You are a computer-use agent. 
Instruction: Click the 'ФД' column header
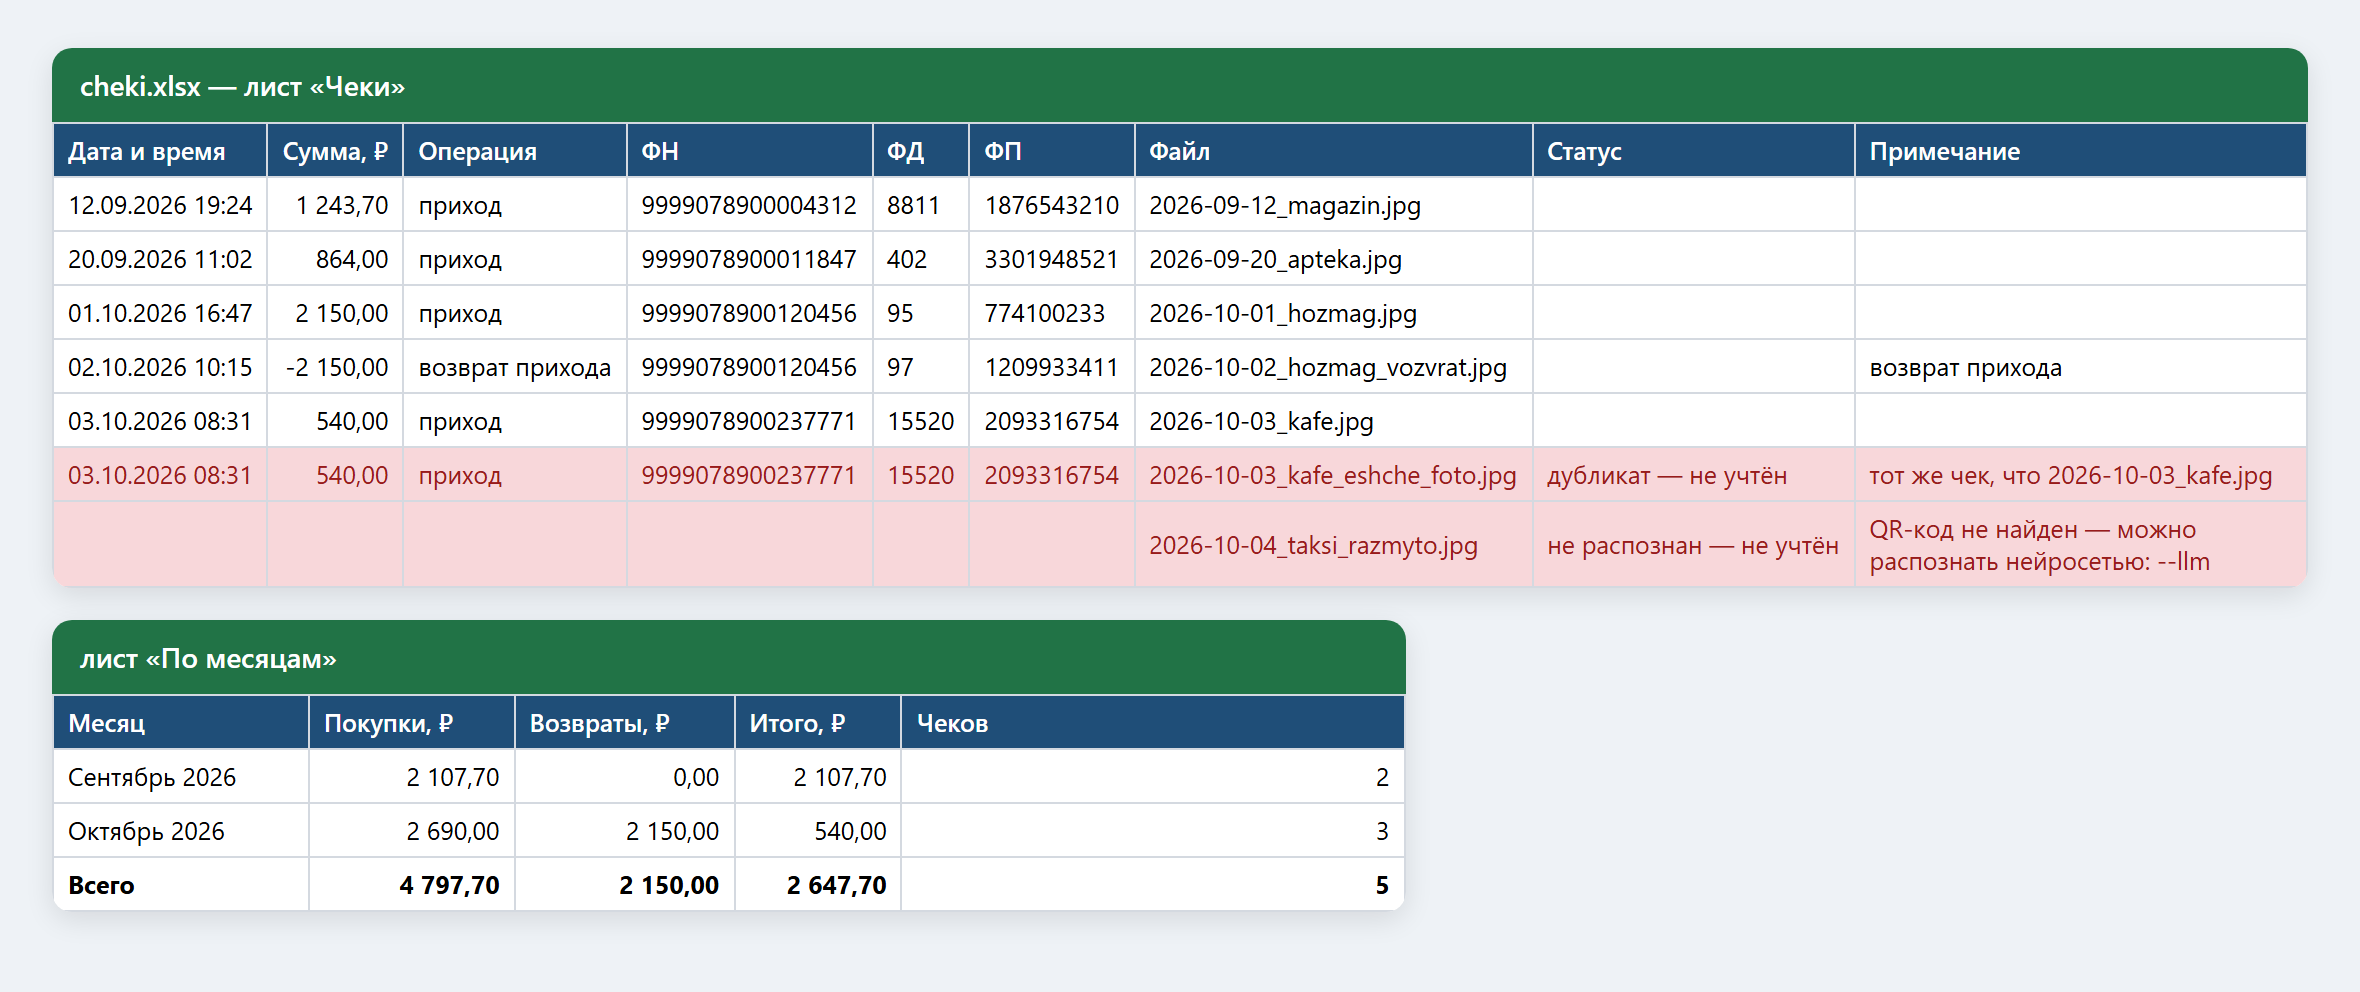(x=921, y=151)
